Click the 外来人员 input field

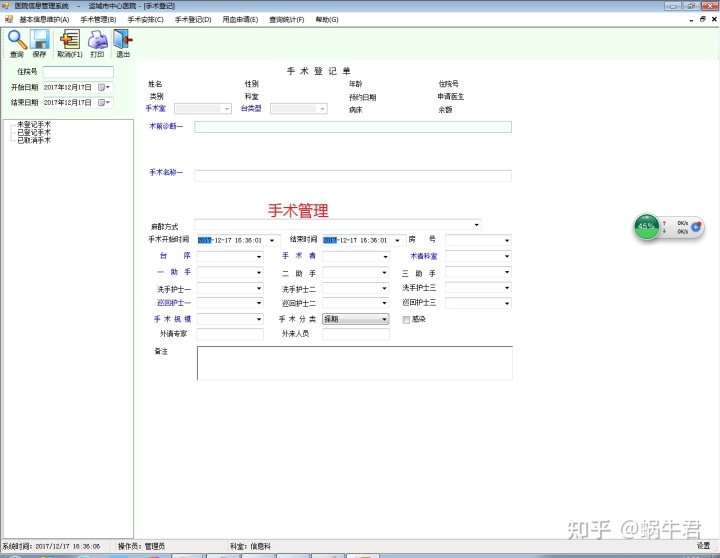pos(356,334)
